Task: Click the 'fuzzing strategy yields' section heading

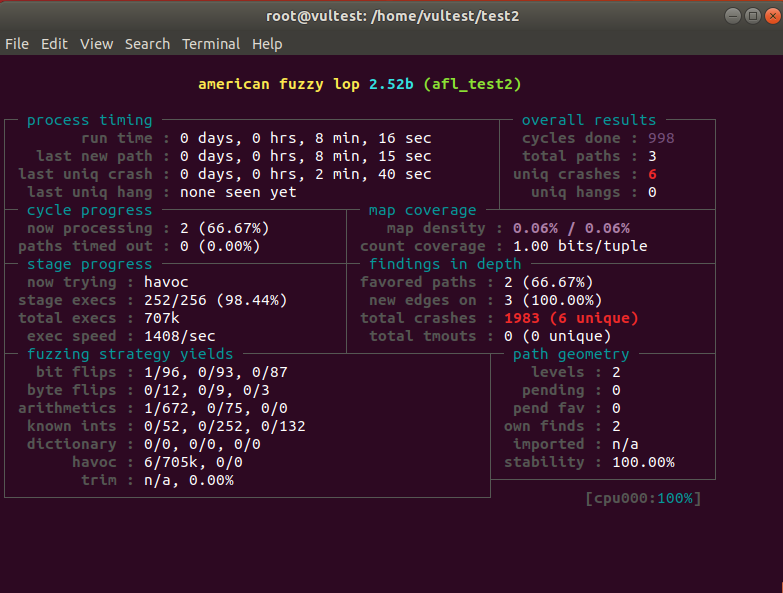Action: pos(130,354)
